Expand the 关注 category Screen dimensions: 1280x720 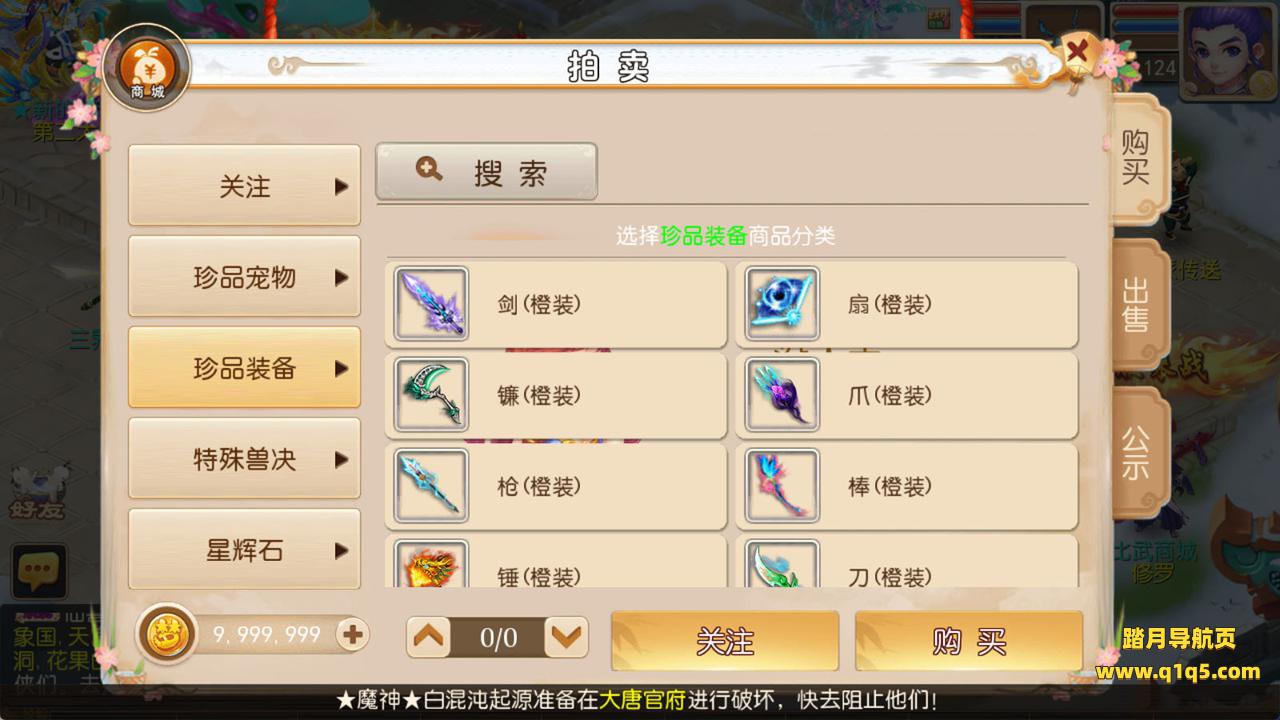pos(244,186)
